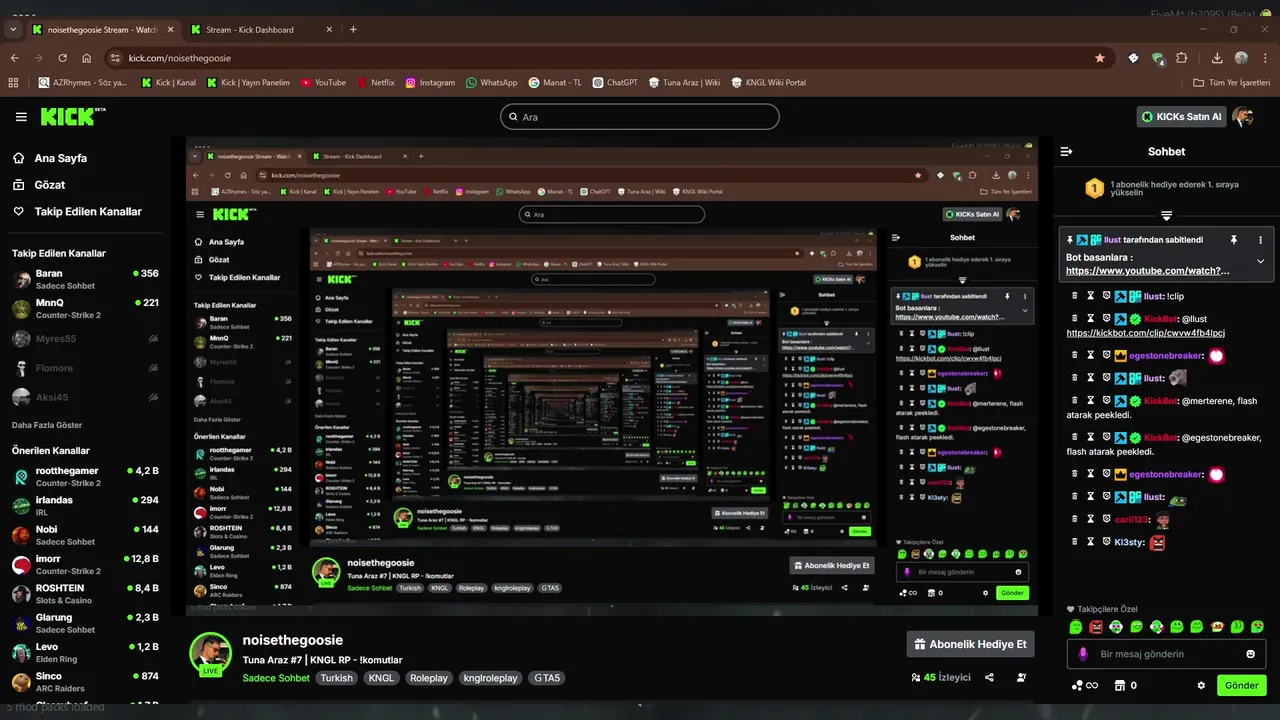Expand the gift leaderboard handle
The image size is (1280, 720).
coord(1166,216)
